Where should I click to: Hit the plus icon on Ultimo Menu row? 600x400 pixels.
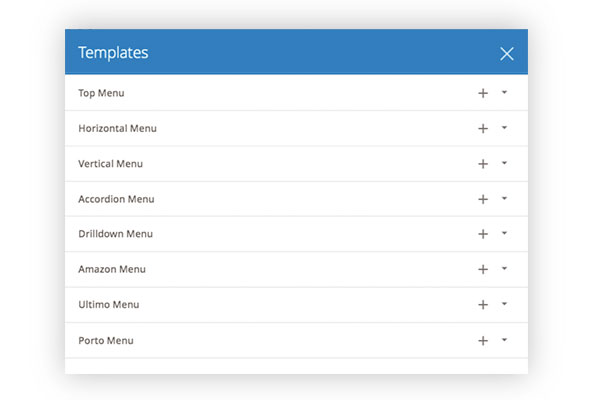(x=483, y=305)
